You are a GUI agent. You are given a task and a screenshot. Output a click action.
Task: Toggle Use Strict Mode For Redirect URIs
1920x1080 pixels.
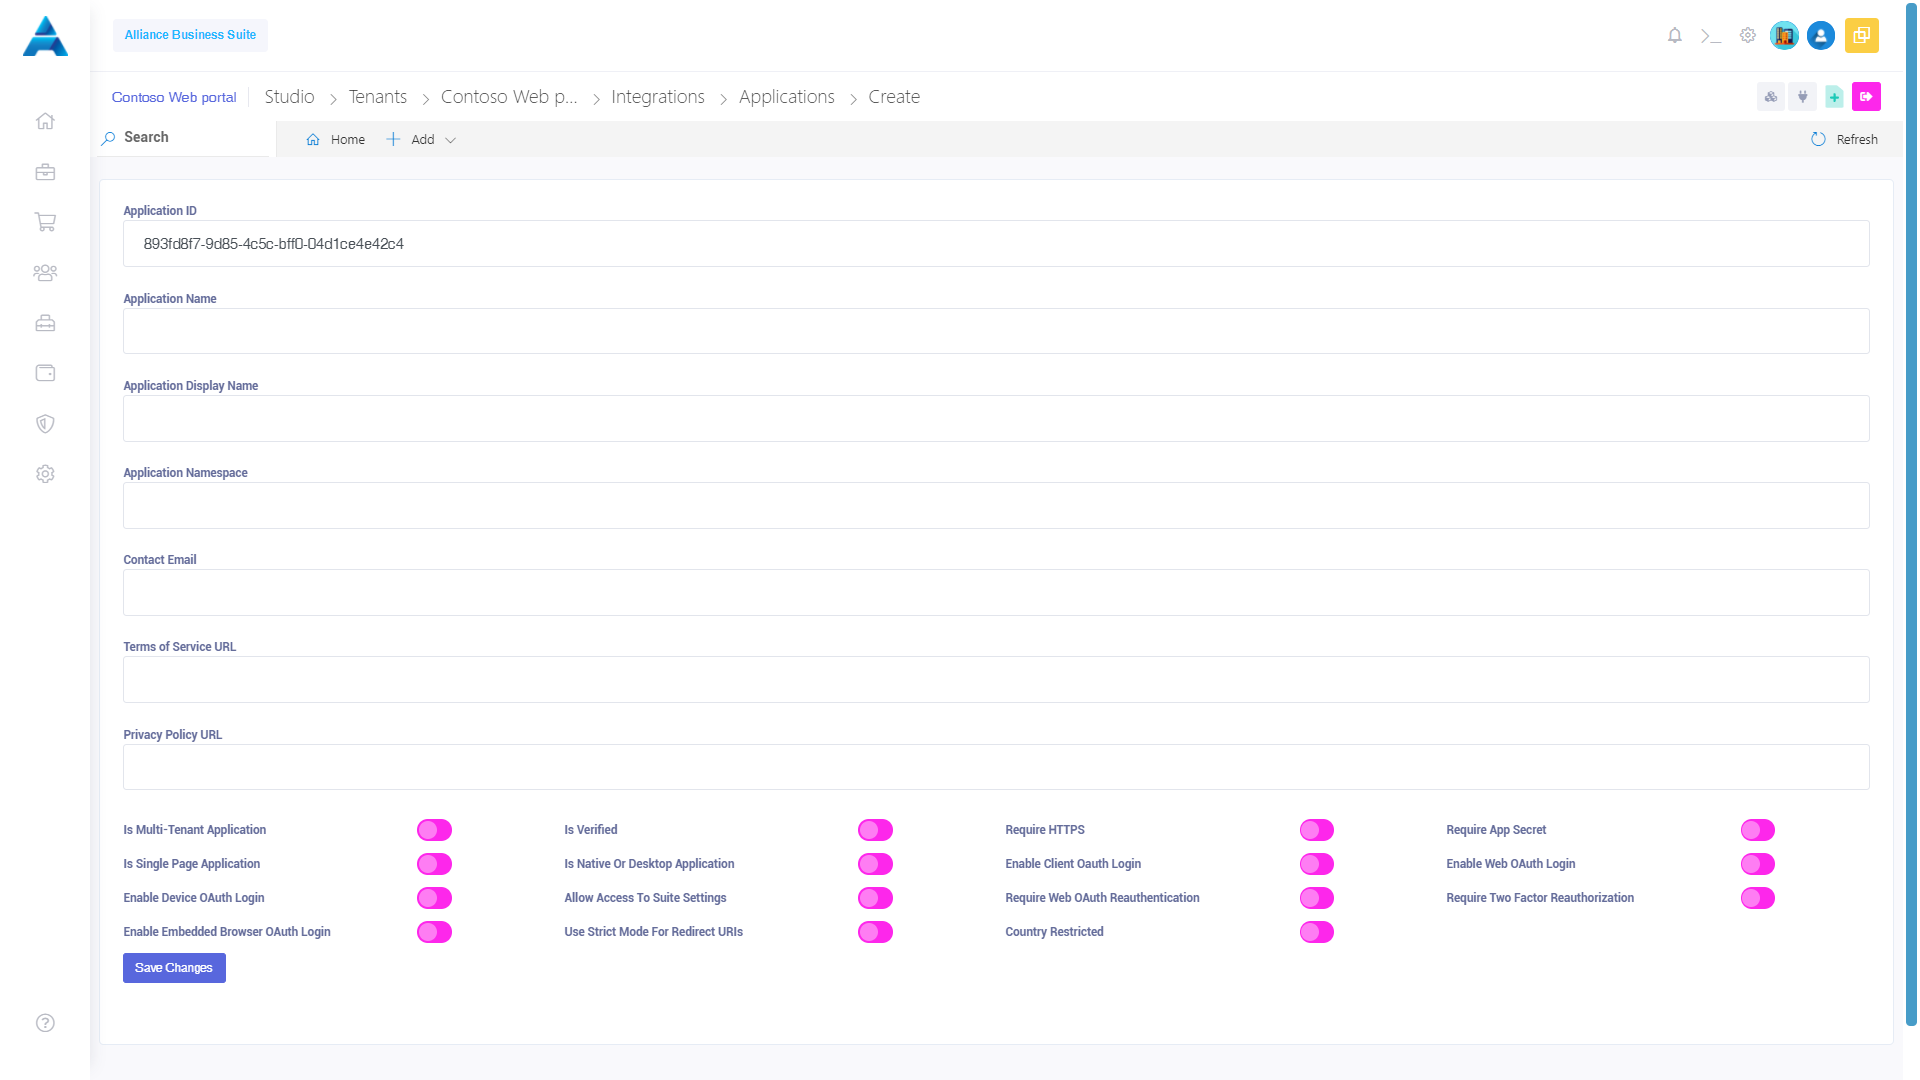point(875,932)
